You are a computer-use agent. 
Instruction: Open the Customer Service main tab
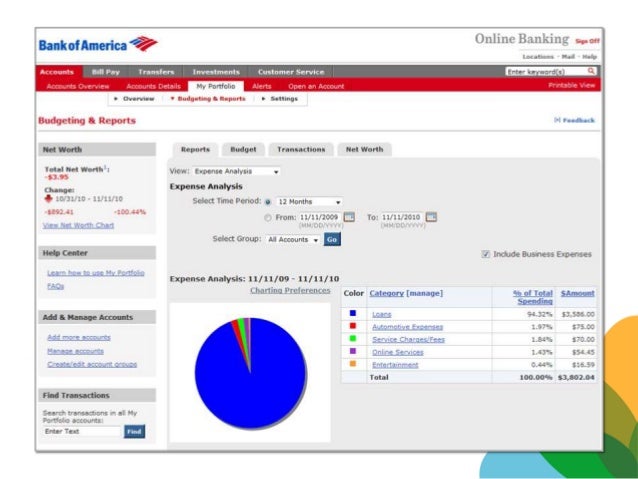[291, 72]
